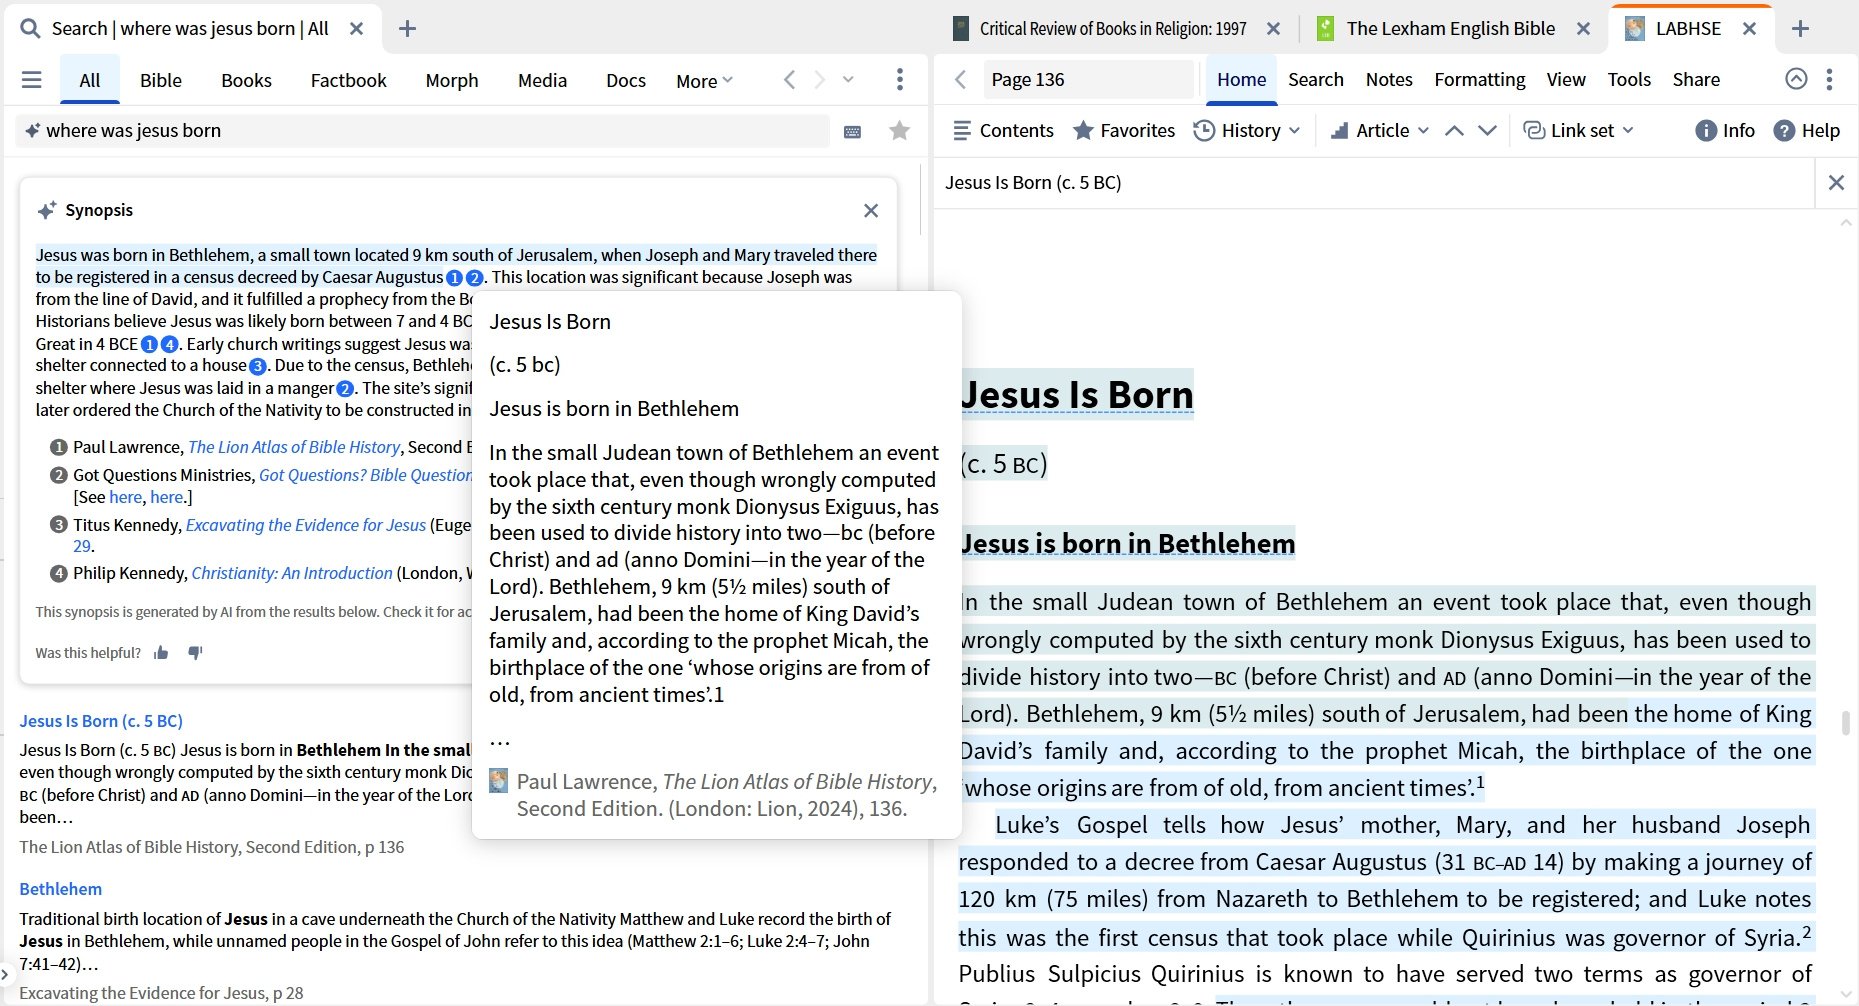Close the LABHSE tab

1749,29
